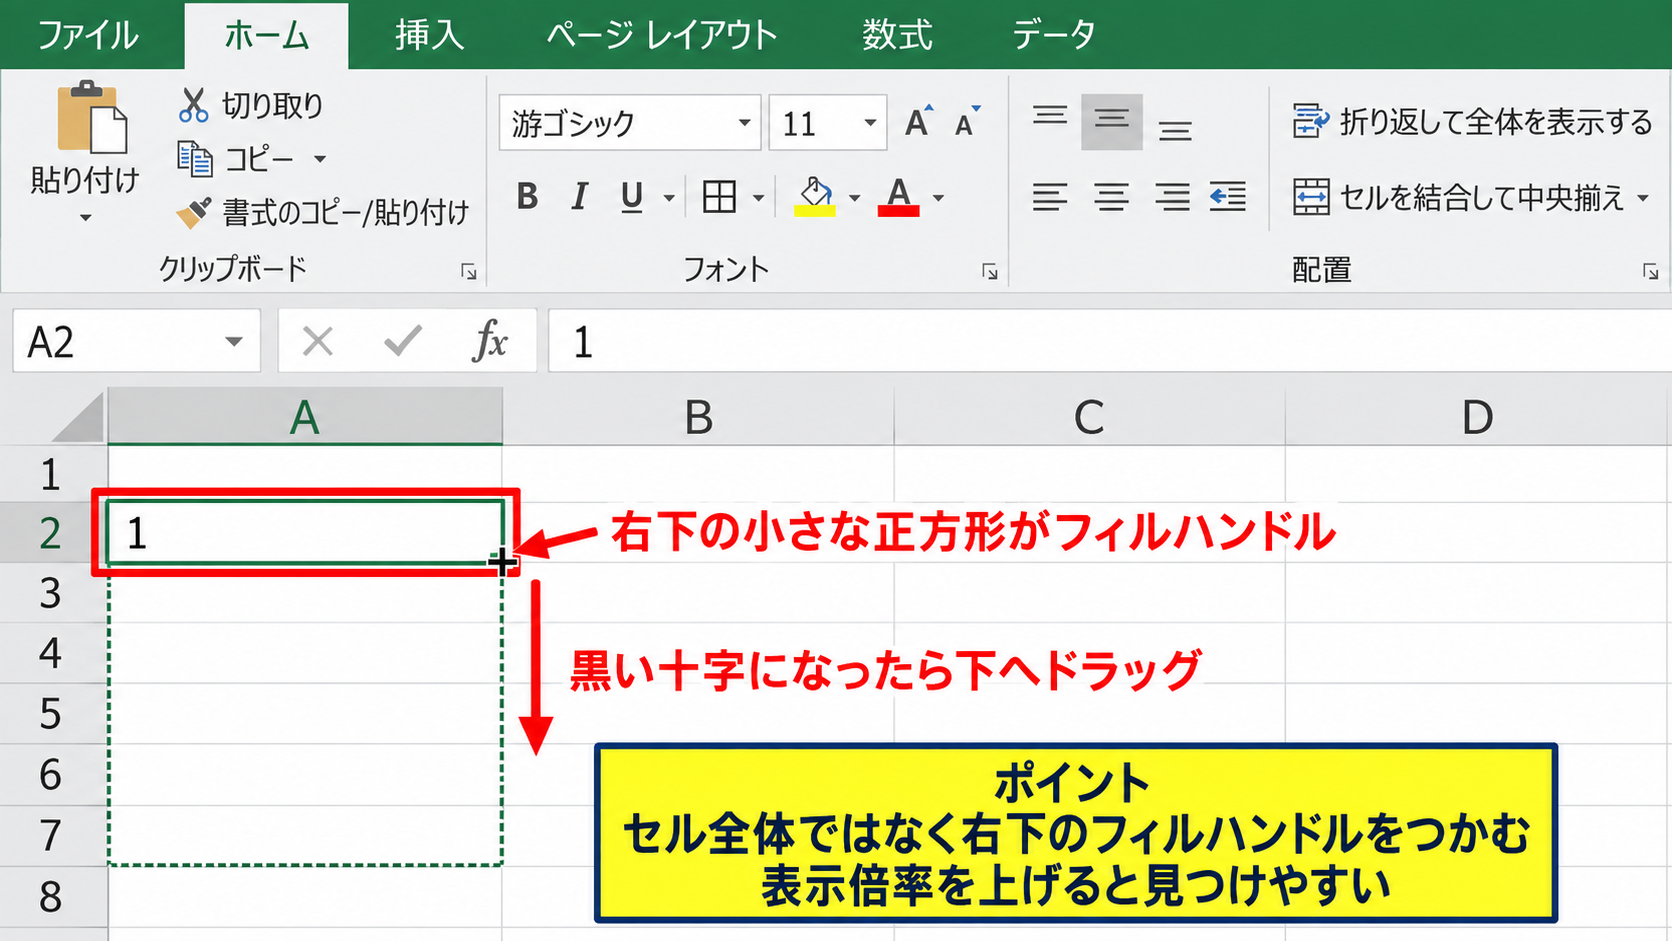Open font group dialog launcher
Screen dimensions: 1672x941
990,272
